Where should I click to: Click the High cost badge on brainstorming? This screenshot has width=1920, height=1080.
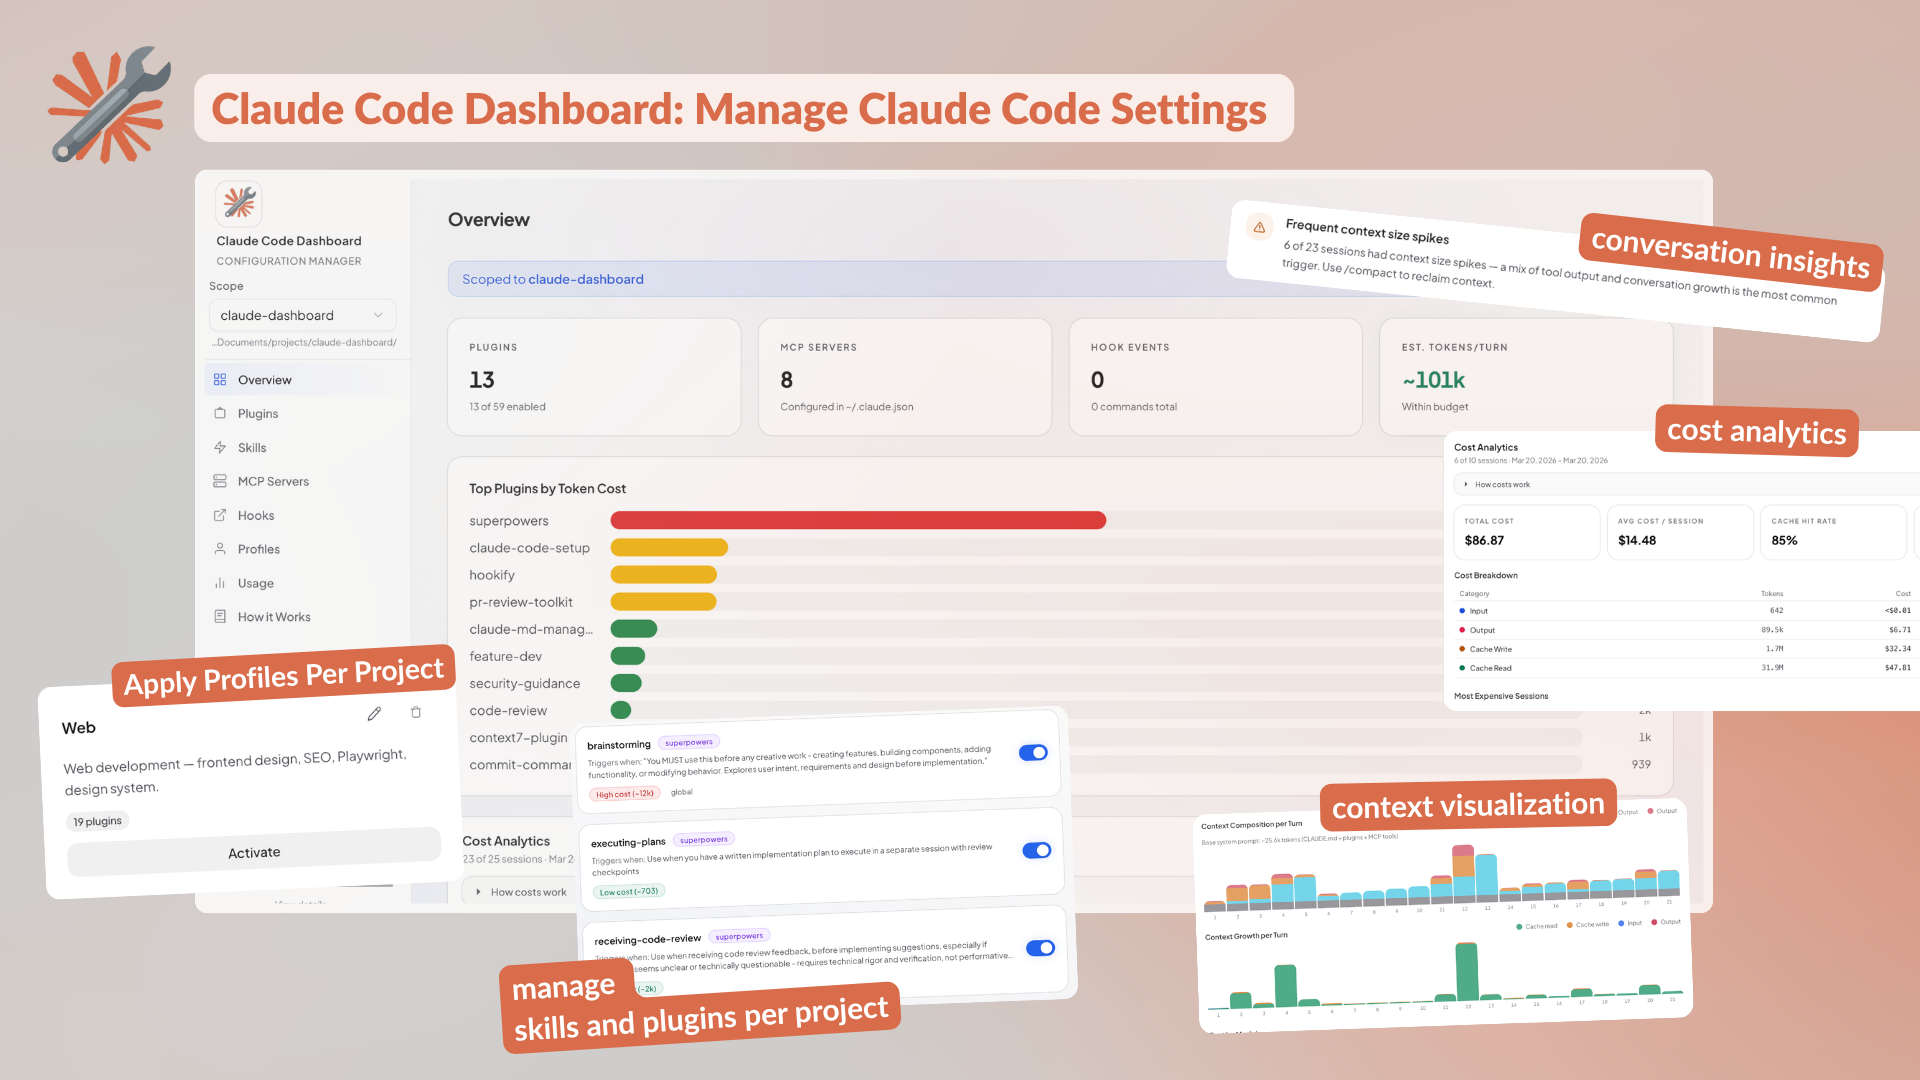click(x=625, y=794)
